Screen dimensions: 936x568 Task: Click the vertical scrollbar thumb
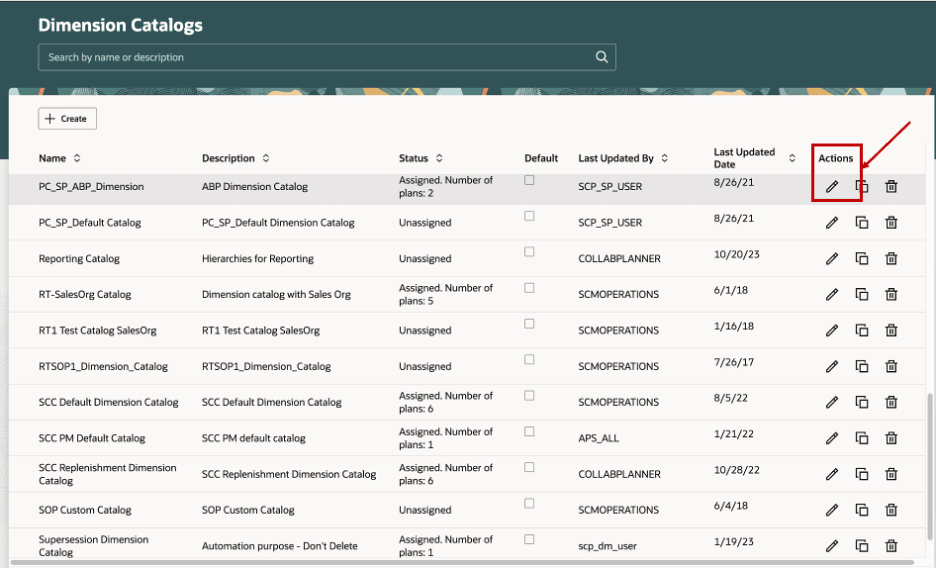[930, 465]
